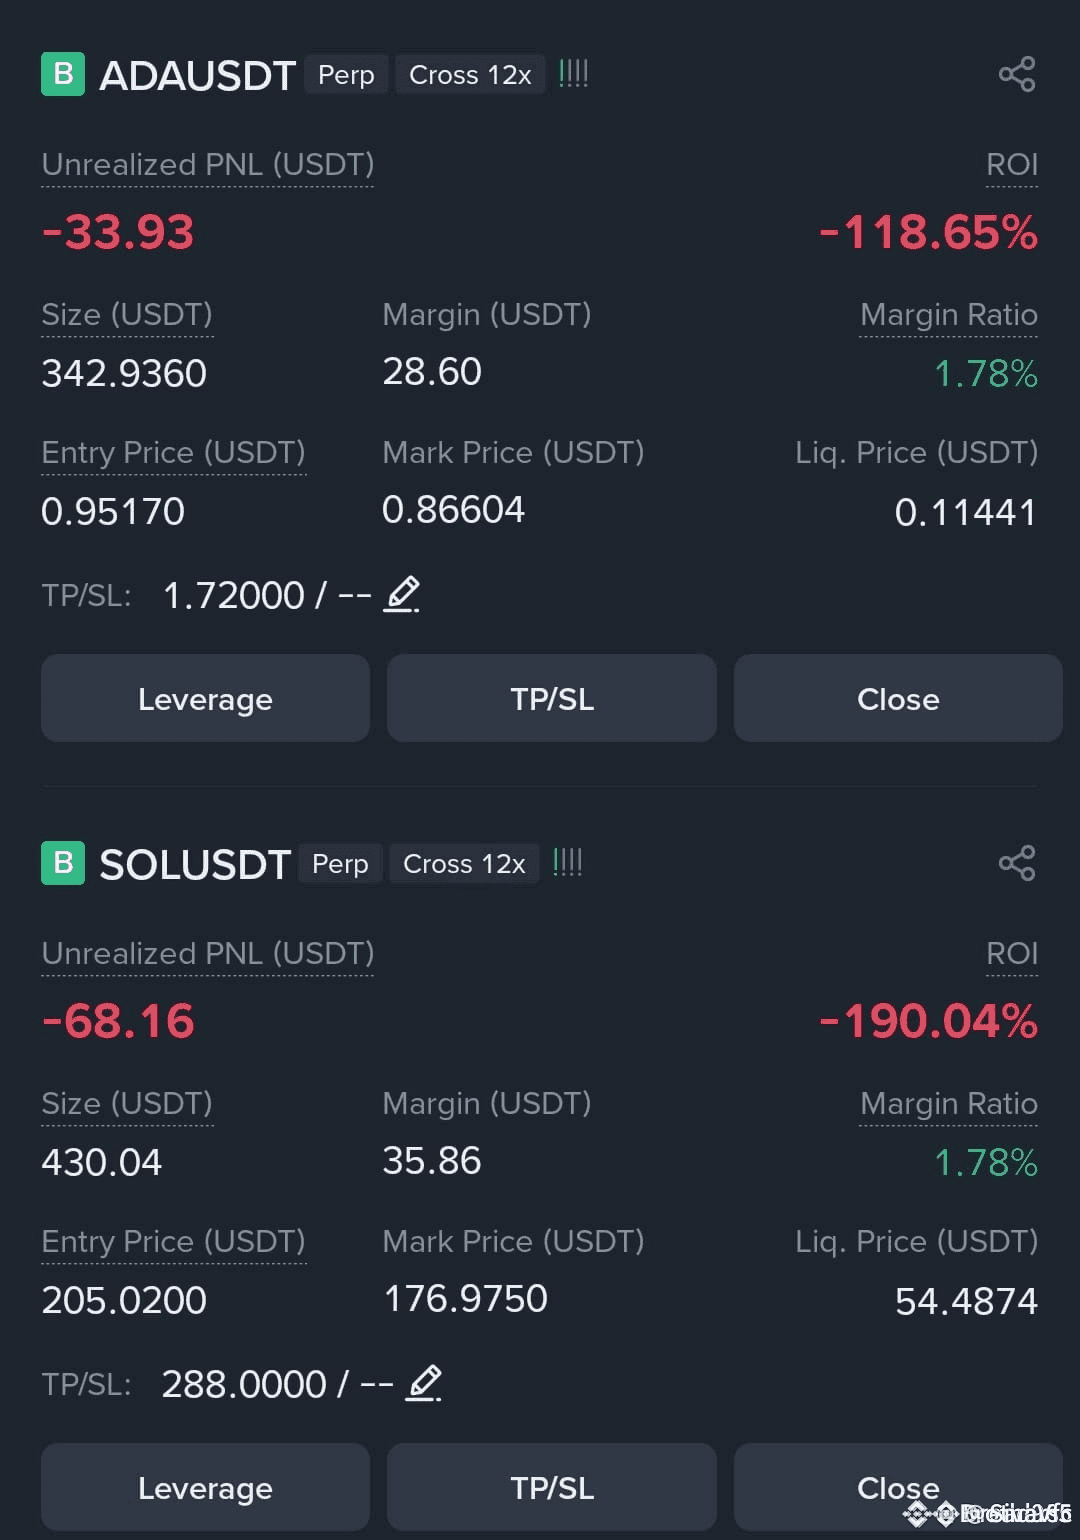The width and height of the screenshot is (1080, 1540).
Task: Tap the green B badge beside SOLUSDT
Action: pos(63,864)
